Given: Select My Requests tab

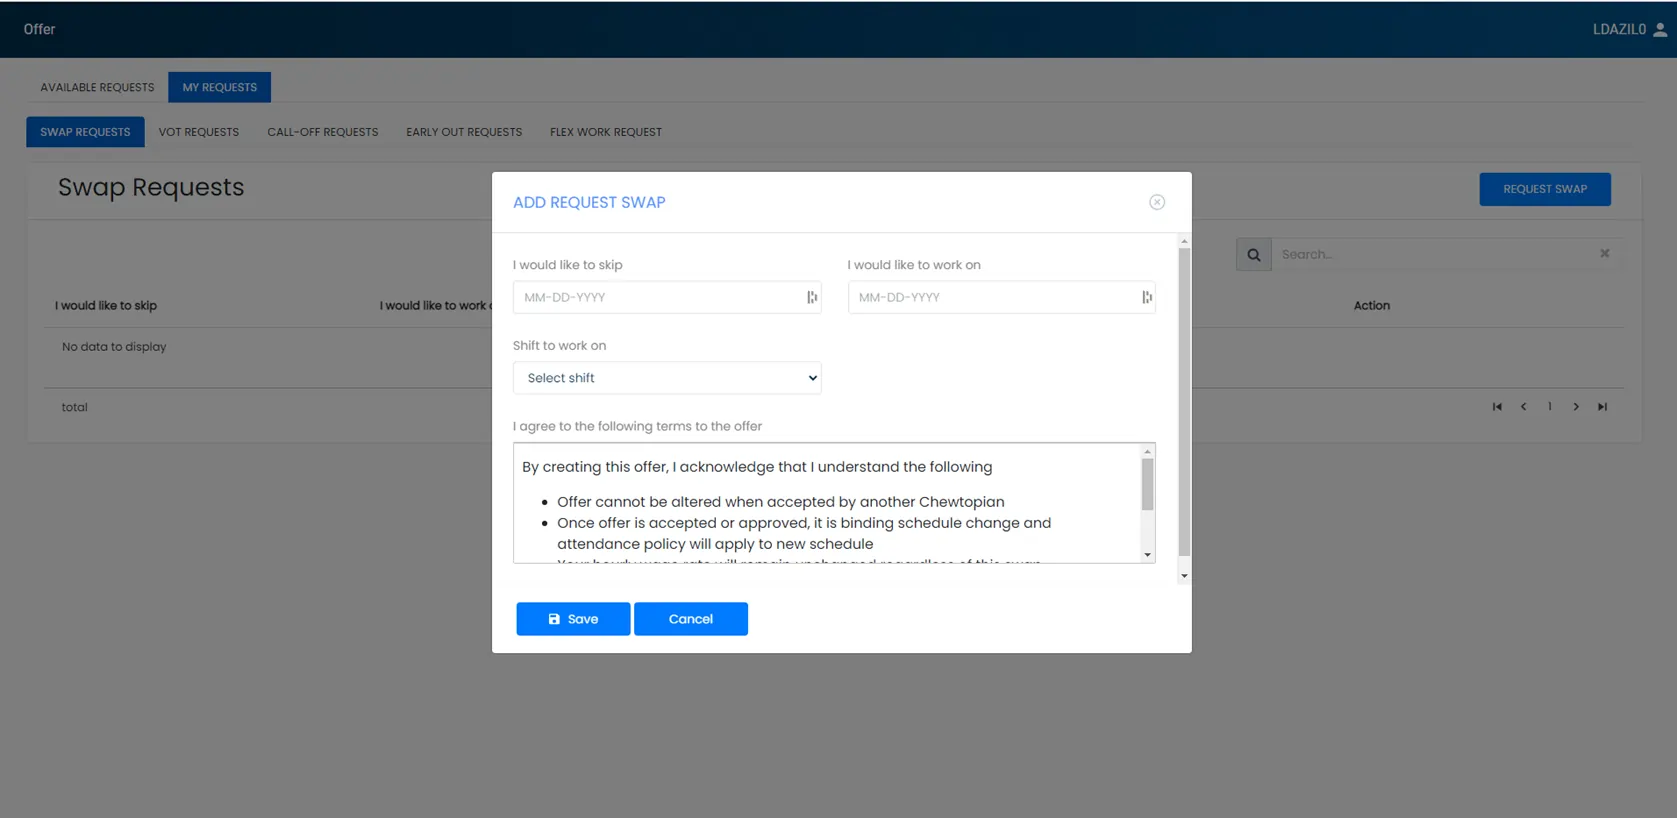Looking at the screenshot, I should click(x=219, y=87).
